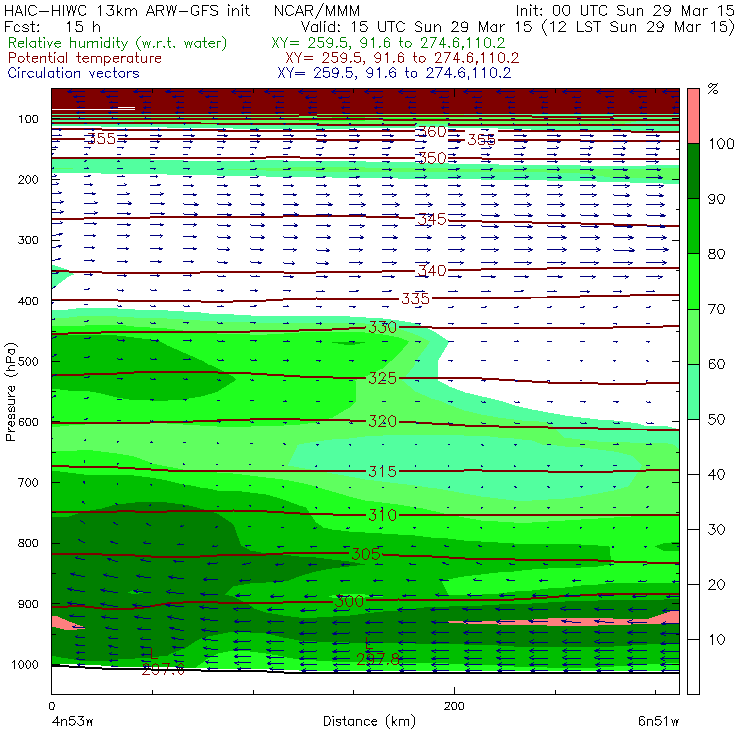
Task: Click the 'Valid: 15 UTC Sun 29 Mar 15' text
Action: point(417,26)
